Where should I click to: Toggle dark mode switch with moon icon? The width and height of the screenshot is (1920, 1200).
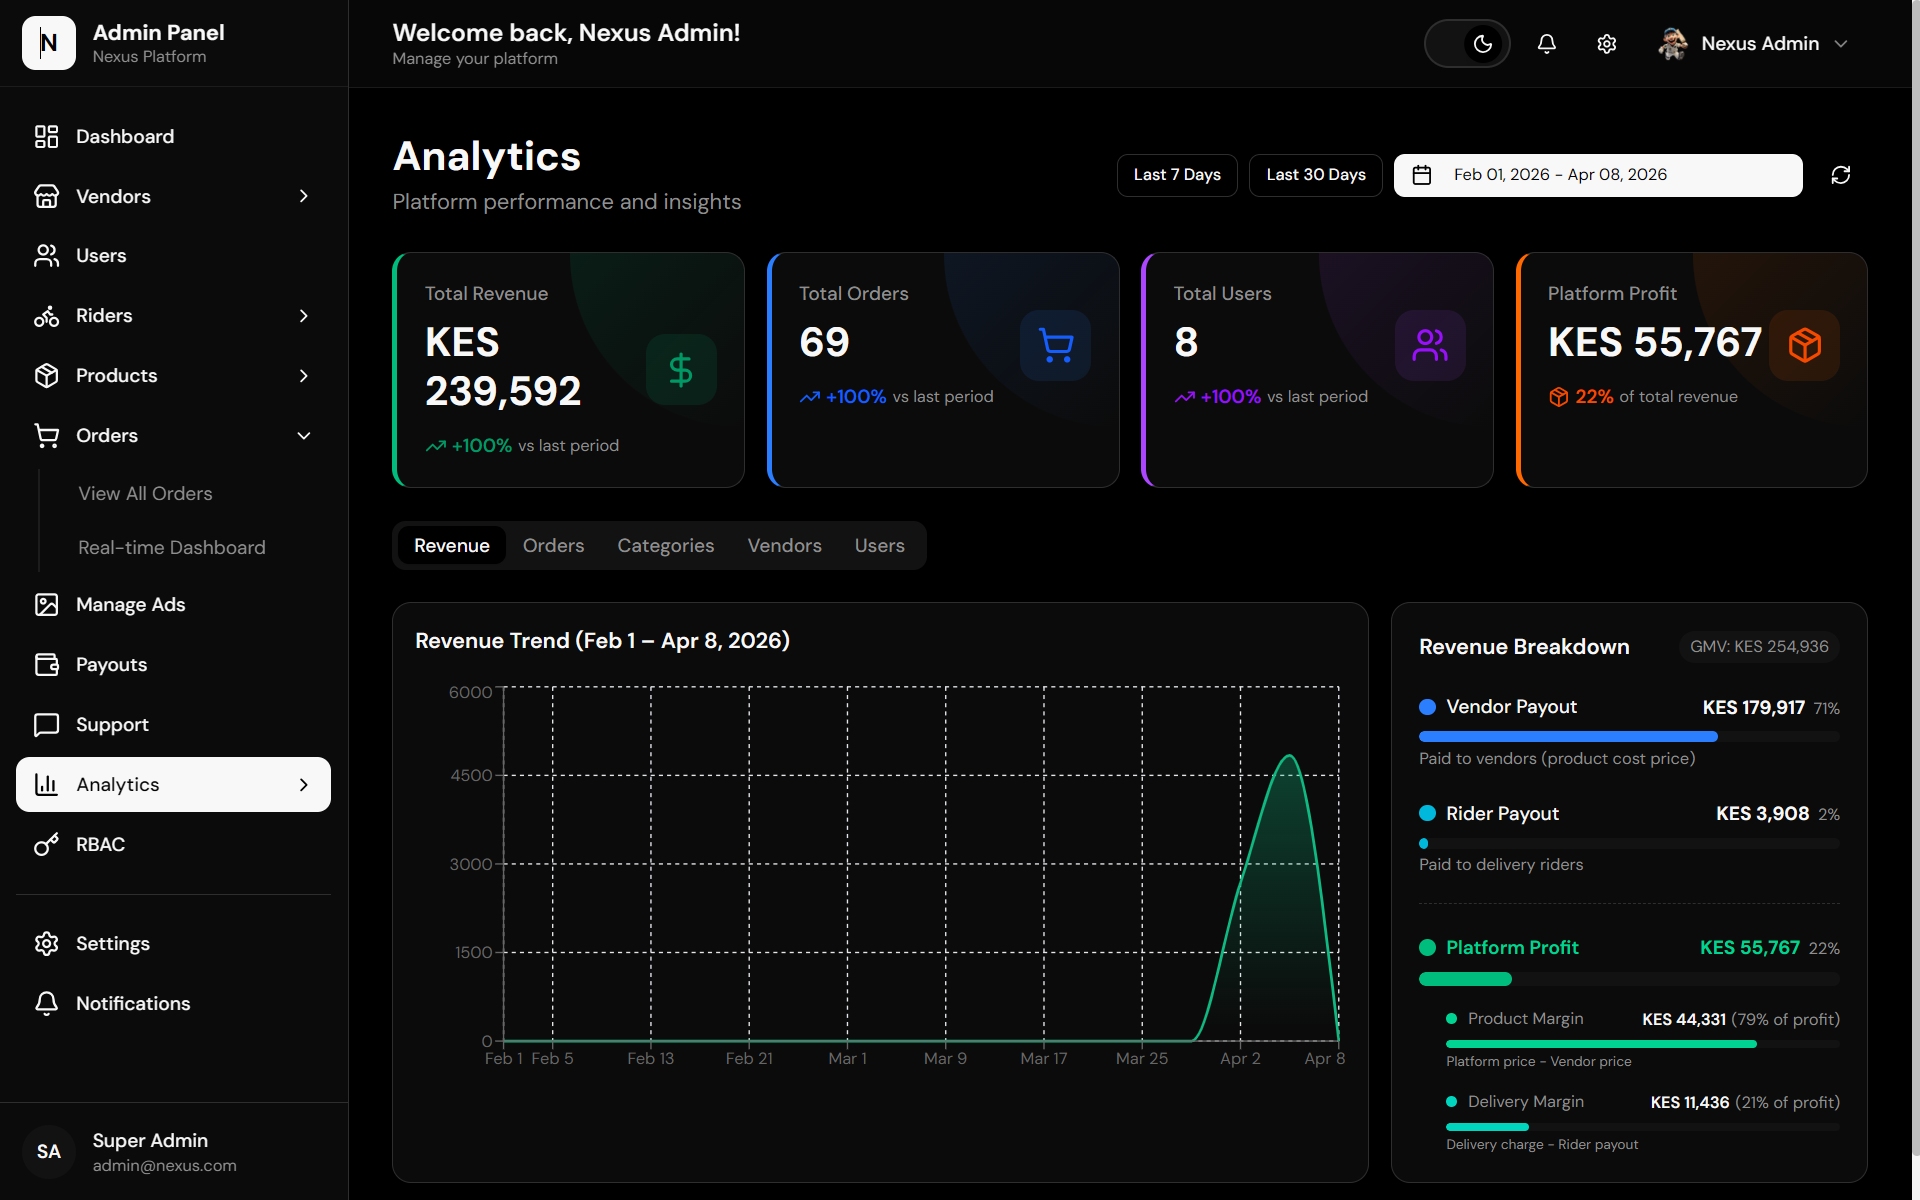coord(1467,44)
